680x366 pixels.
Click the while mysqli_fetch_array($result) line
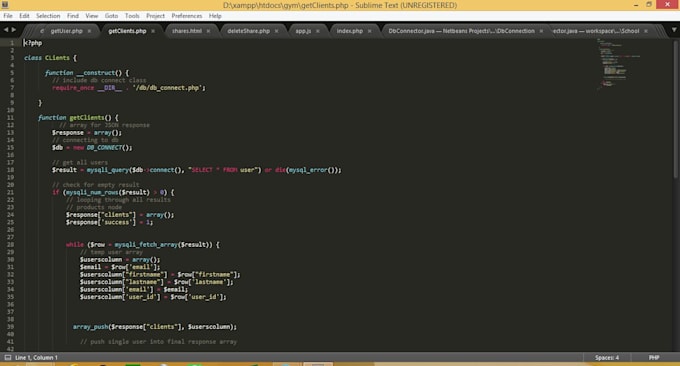[x=143, y=245]
